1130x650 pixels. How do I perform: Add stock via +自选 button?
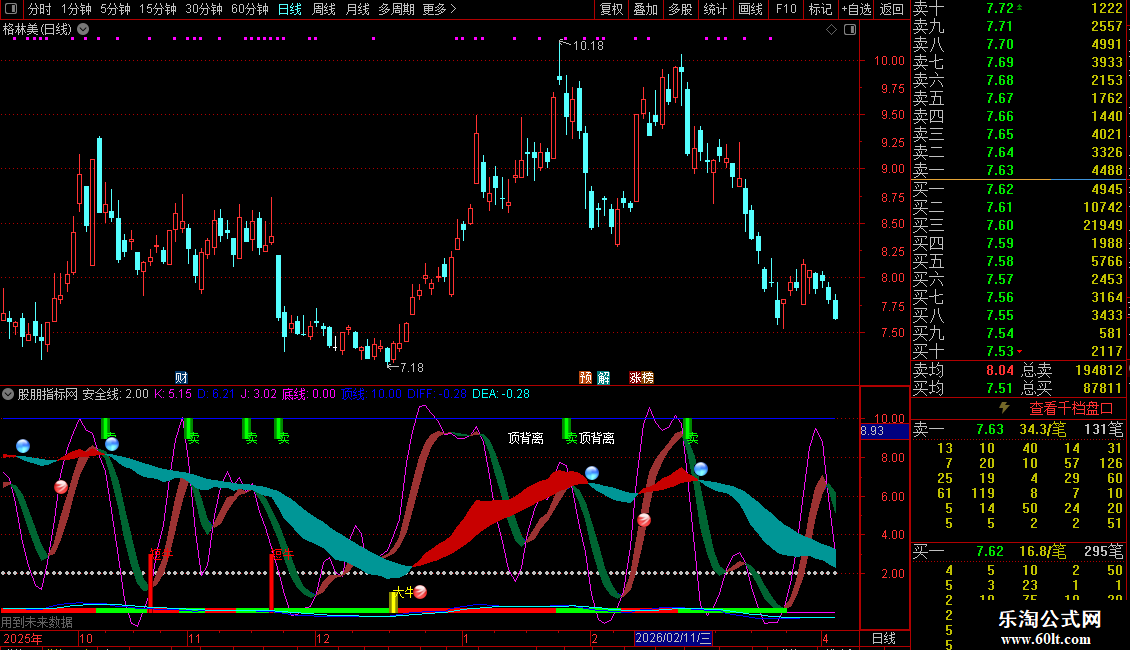pyautogui.click(x=856, y=9)
